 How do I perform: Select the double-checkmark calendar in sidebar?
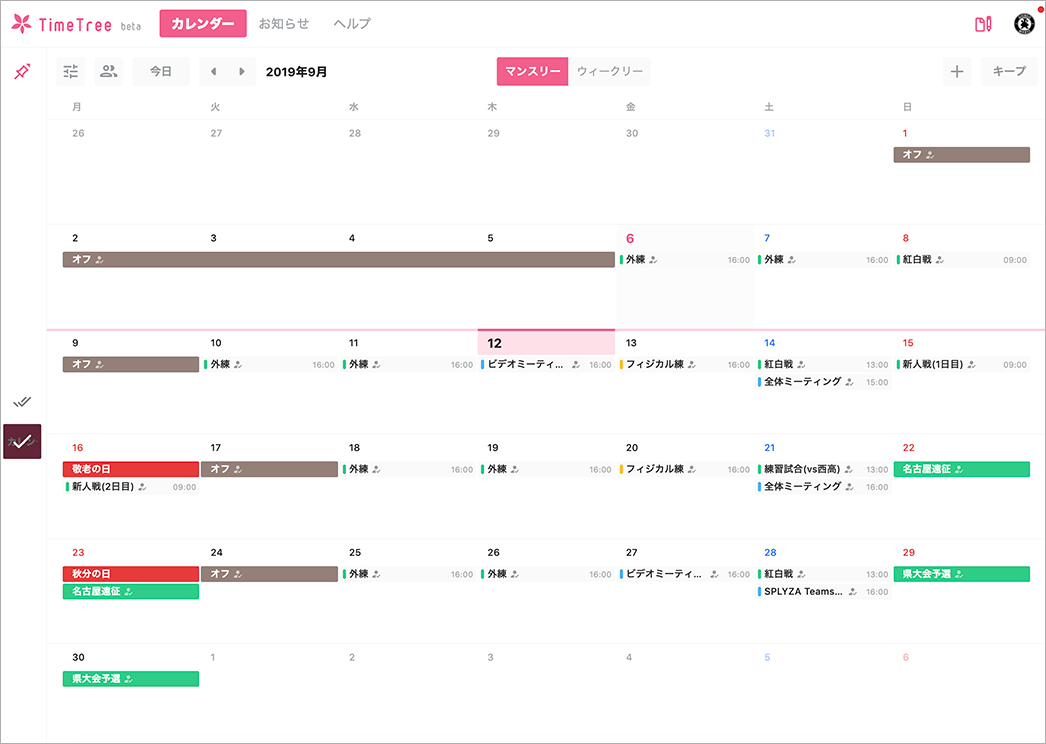[22, 401]
